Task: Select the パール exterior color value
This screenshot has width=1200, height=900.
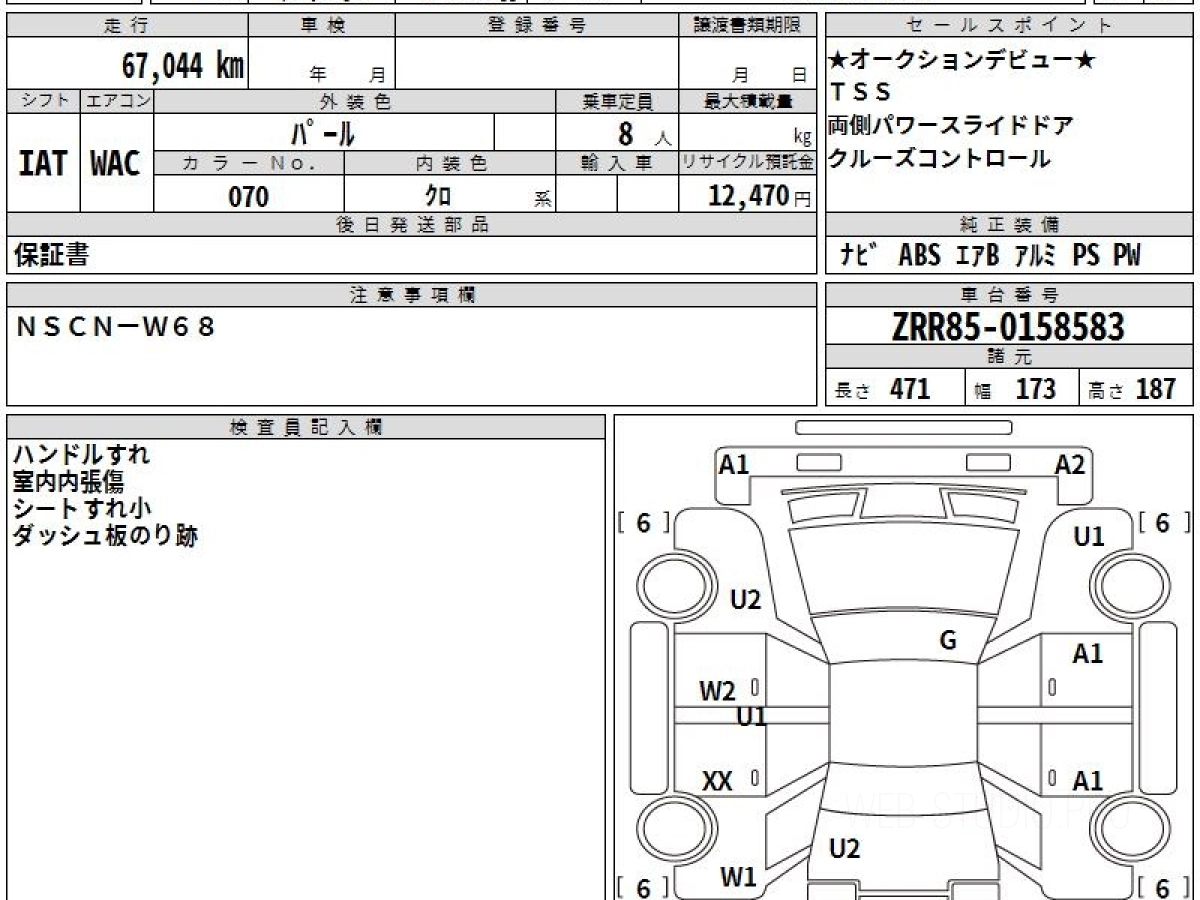Action: (x=324, y=133)
